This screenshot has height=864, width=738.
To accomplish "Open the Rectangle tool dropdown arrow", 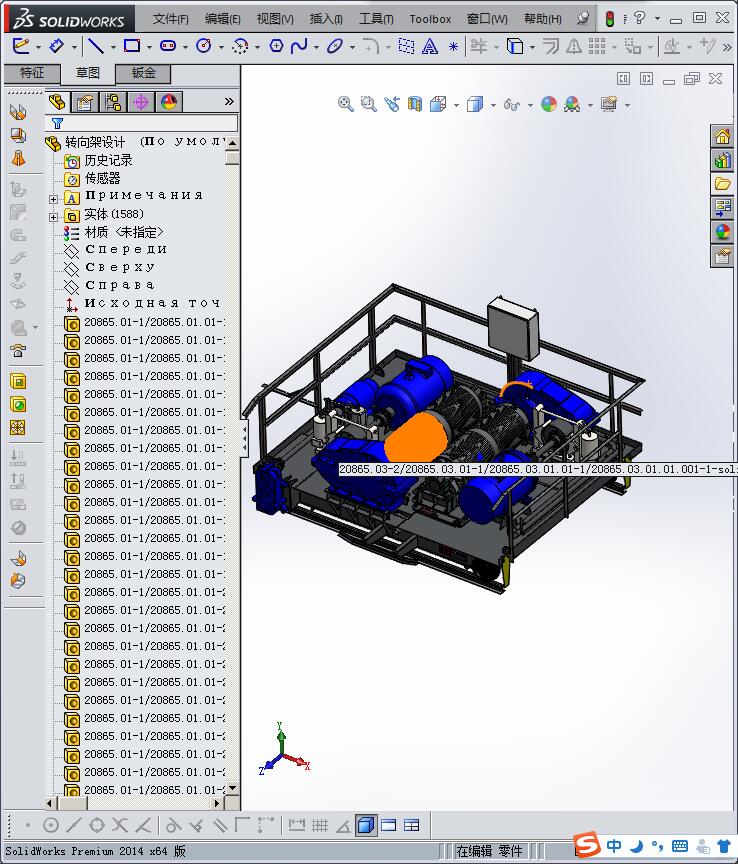I will point(149,47).
